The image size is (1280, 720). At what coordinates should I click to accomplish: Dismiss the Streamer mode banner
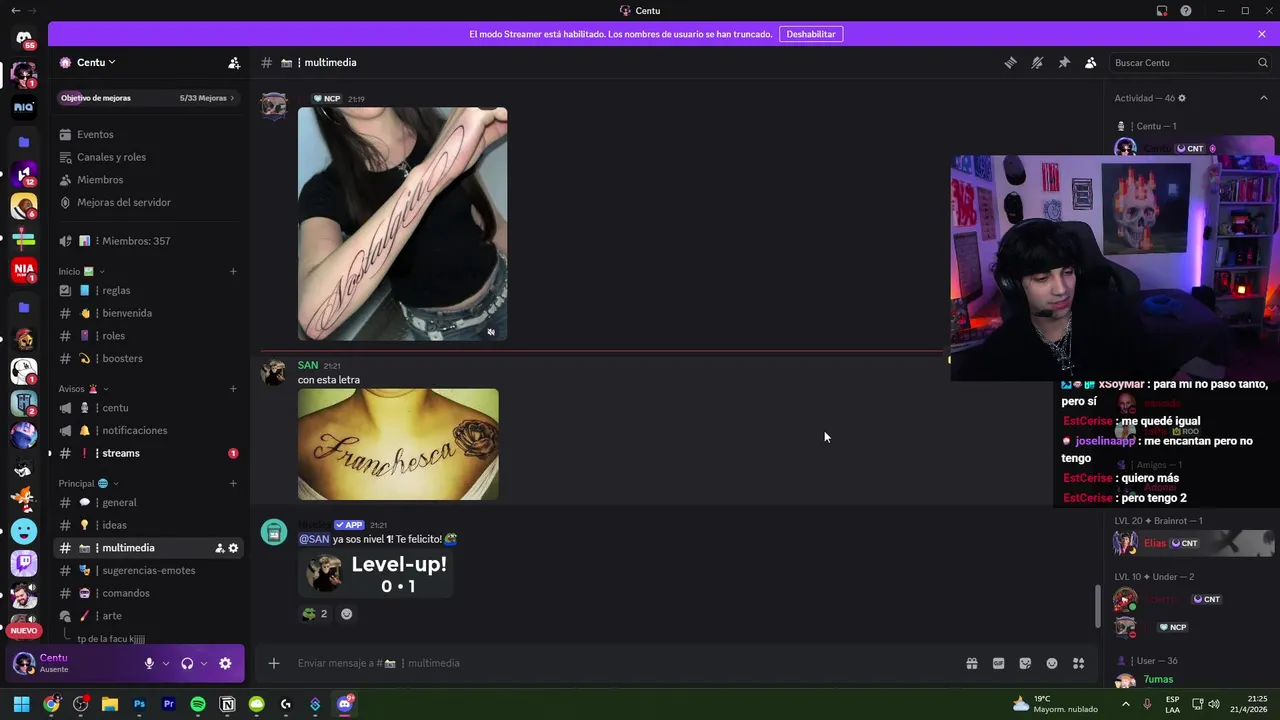[x=1262, y=34]
